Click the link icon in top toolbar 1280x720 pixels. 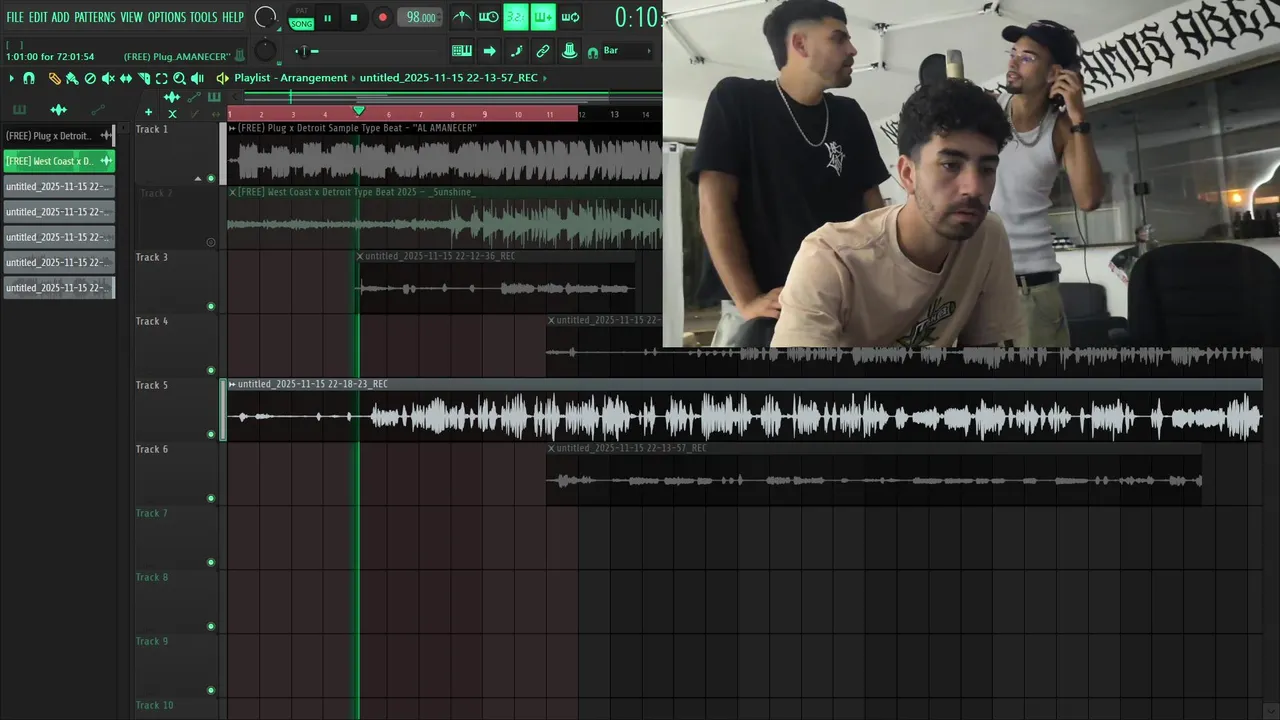point(543,51)
